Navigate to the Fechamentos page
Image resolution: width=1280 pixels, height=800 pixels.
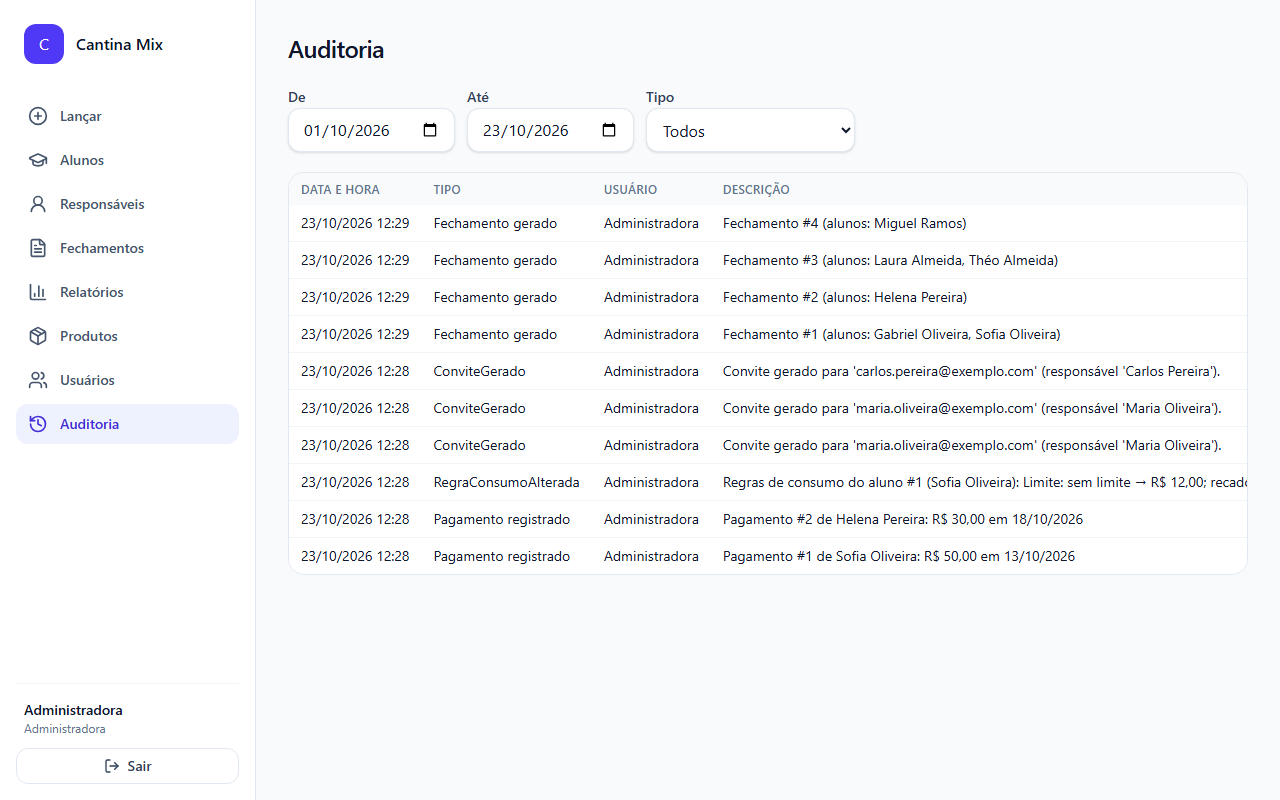click(x=127, y=248)
